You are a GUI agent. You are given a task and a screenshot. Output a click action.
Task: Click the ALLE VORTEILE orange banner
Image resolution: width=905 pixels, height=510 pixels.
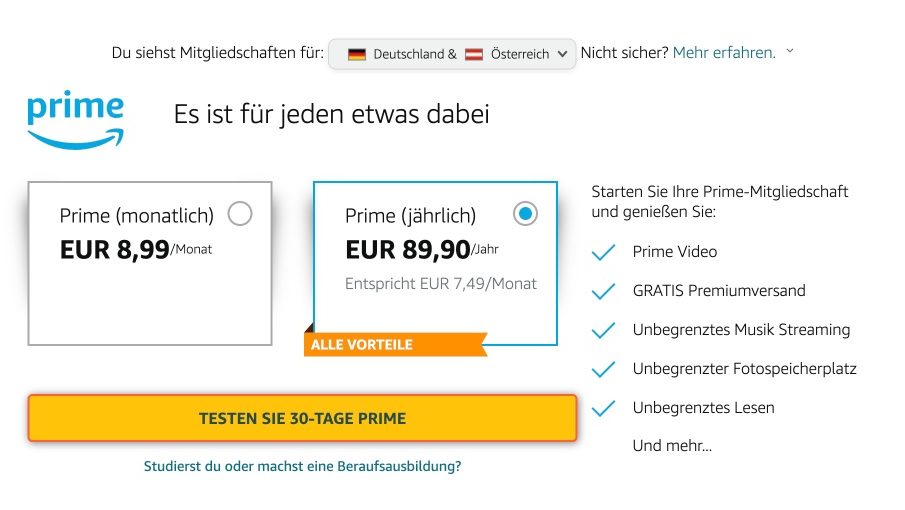point(395,345)
